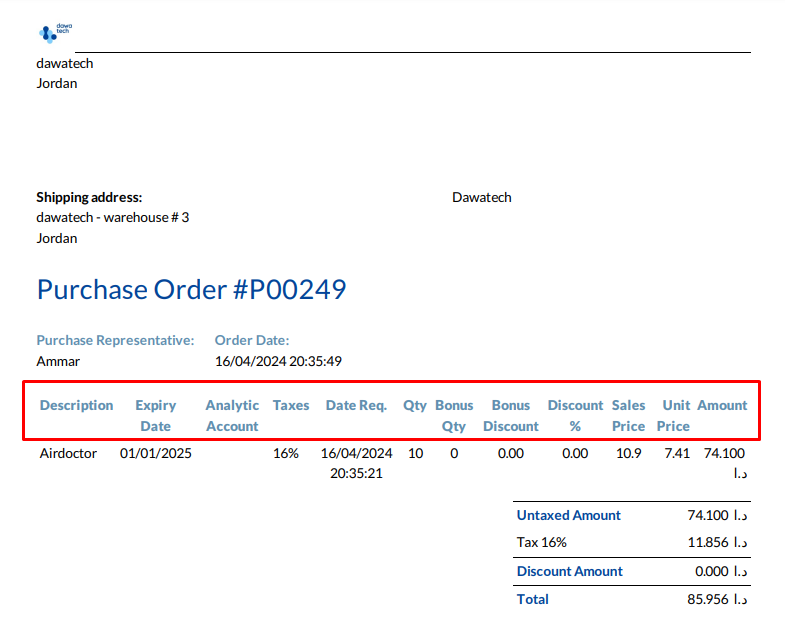Click 'Airdoctor' product description cell
Screen dimensions: 785x641
[x=68, y=453]
